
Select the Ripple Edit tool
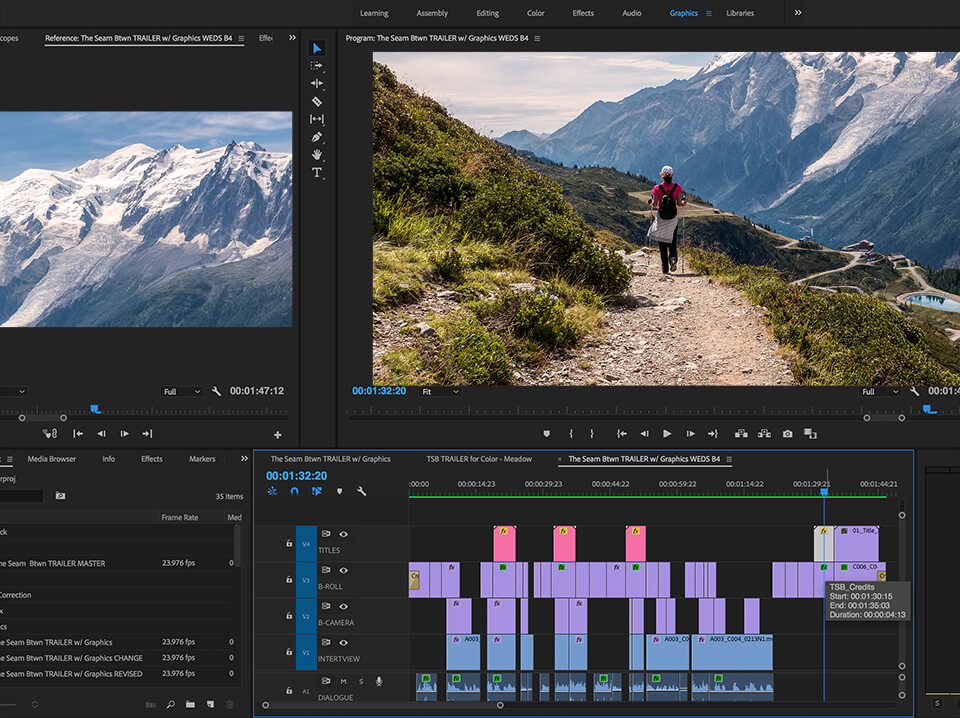coord(317,83)
